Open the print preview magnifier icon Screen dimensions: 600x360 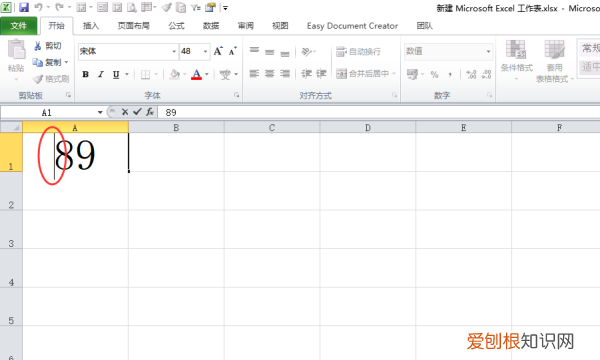coord(132,7)
